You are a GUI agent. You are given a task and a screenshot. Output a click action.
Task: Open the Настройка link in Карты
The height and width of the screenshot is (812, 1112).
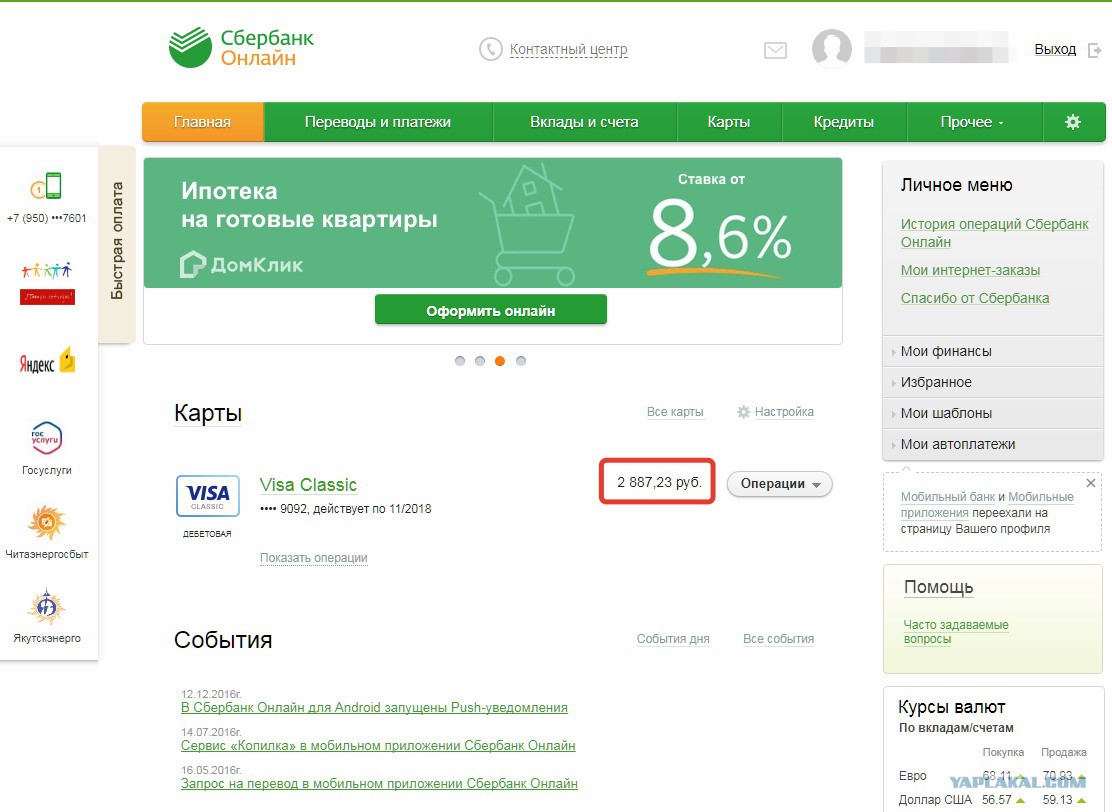tap(784, 412)
